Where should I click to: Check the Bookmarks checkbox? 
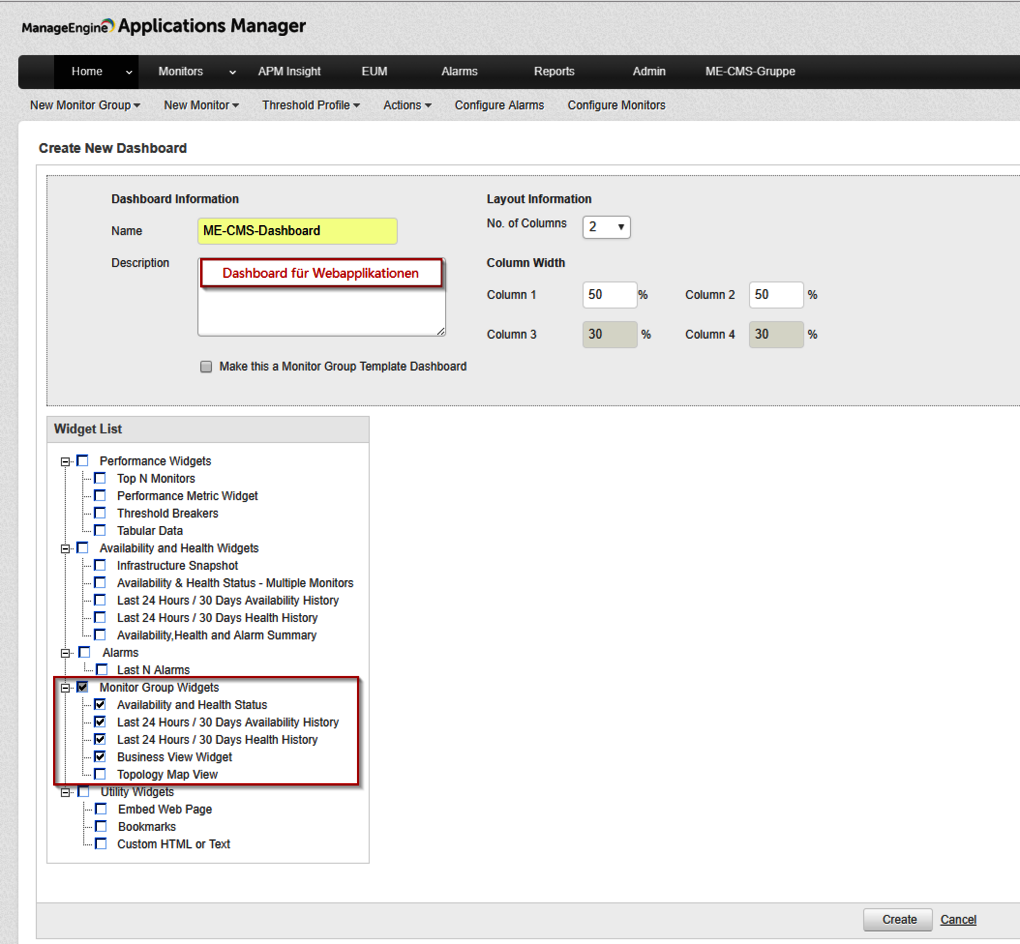(x=101, y=826)
